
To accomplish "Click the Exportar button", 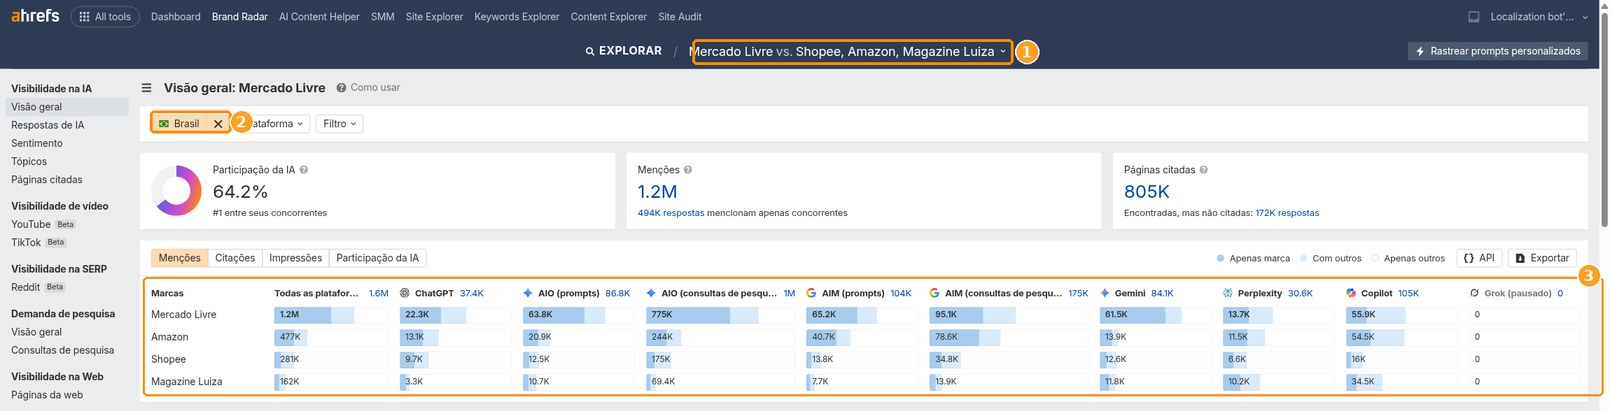I will point(1542,258).
